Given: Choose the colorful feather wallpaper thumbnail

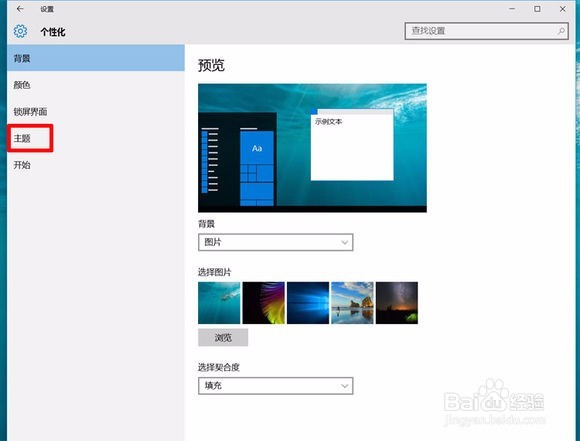Looking at the screenshot, I should [263, 303].
